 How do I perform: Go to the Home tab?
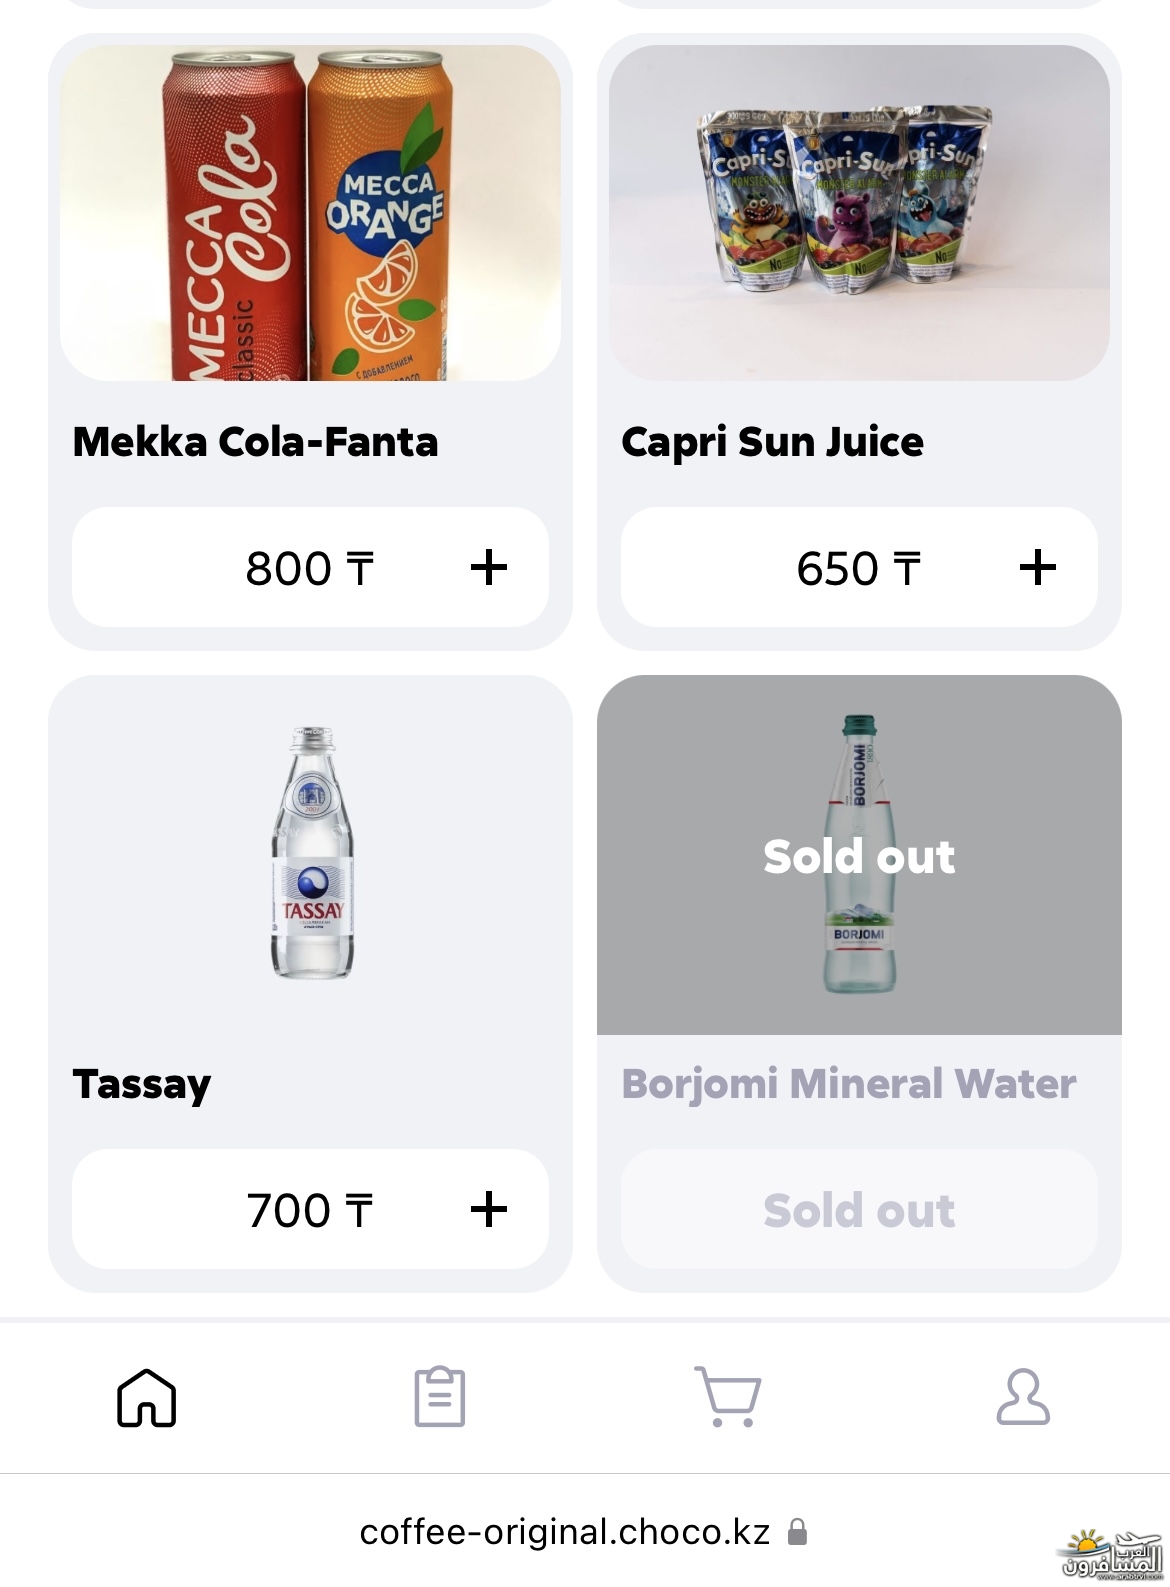pos(147,1397)
